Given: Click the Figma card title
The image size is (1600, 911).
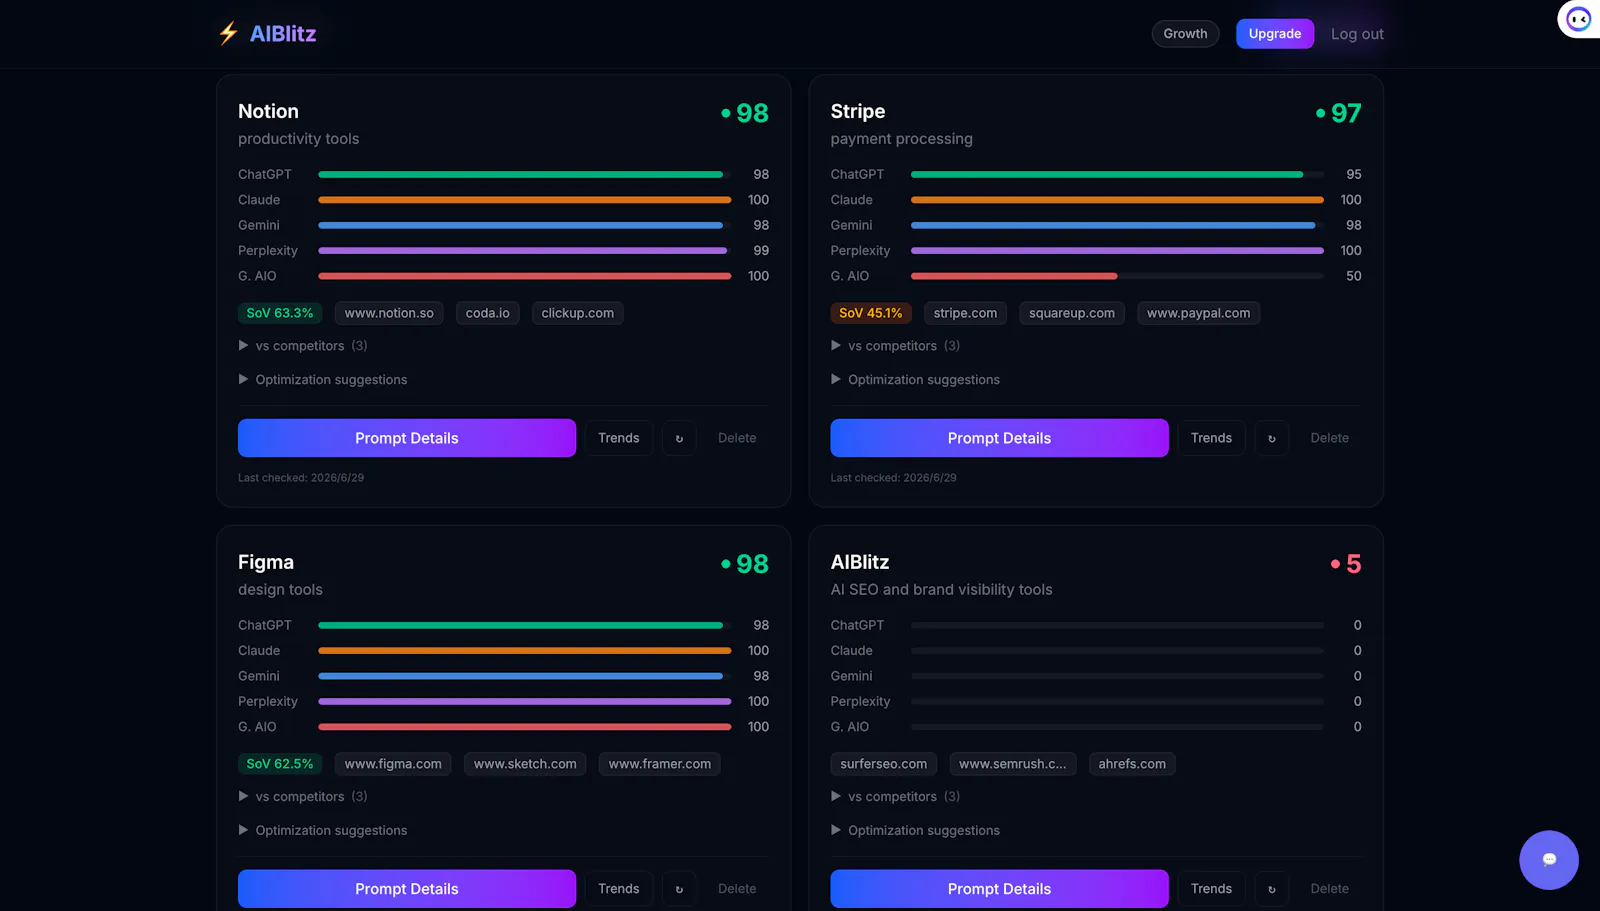Looking at the screenshot, I should [x=266, y=562].
